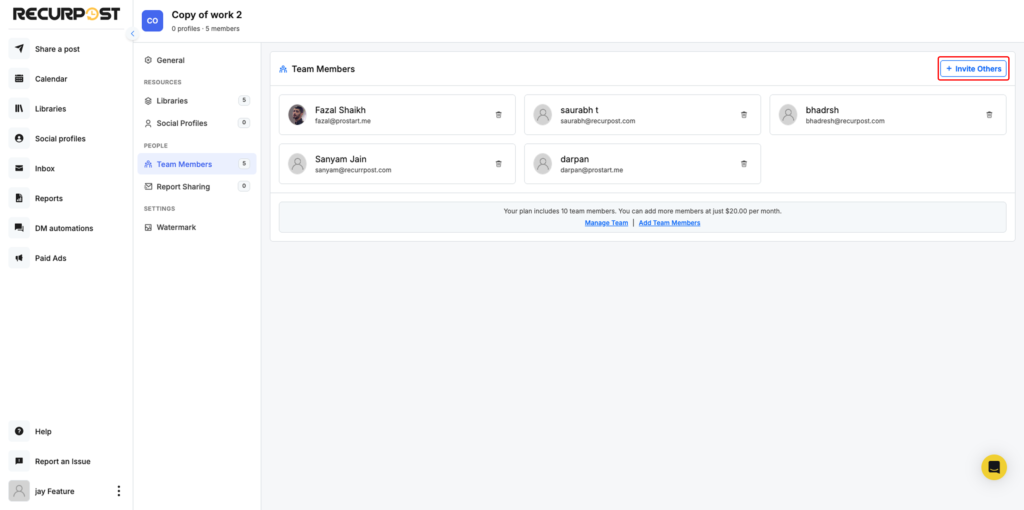Click the Invite Others button

(973, 69)
